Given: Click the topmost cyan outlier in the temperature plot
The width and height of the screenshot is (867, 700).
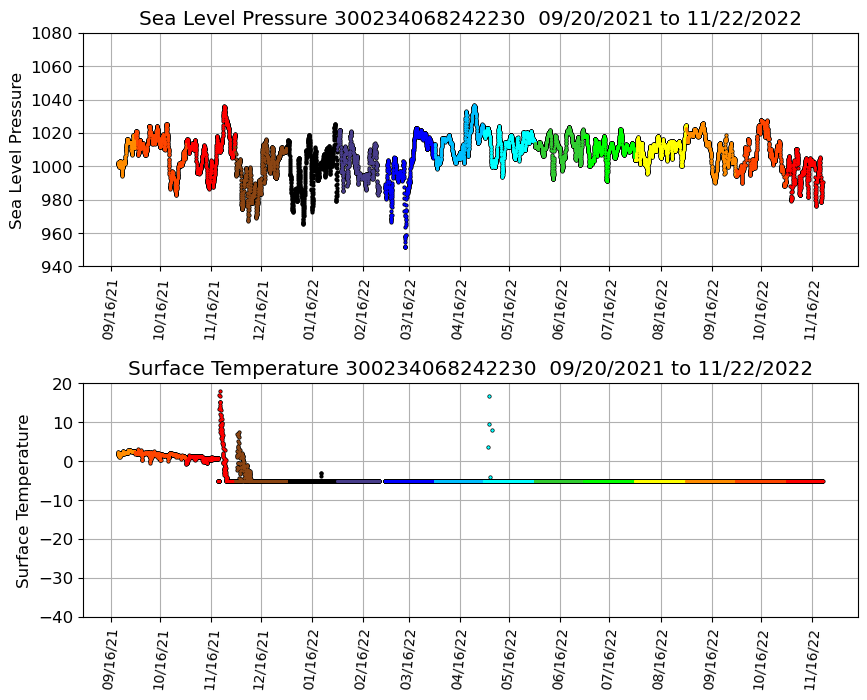Looking at the screenshot, I should coord(489,396).
